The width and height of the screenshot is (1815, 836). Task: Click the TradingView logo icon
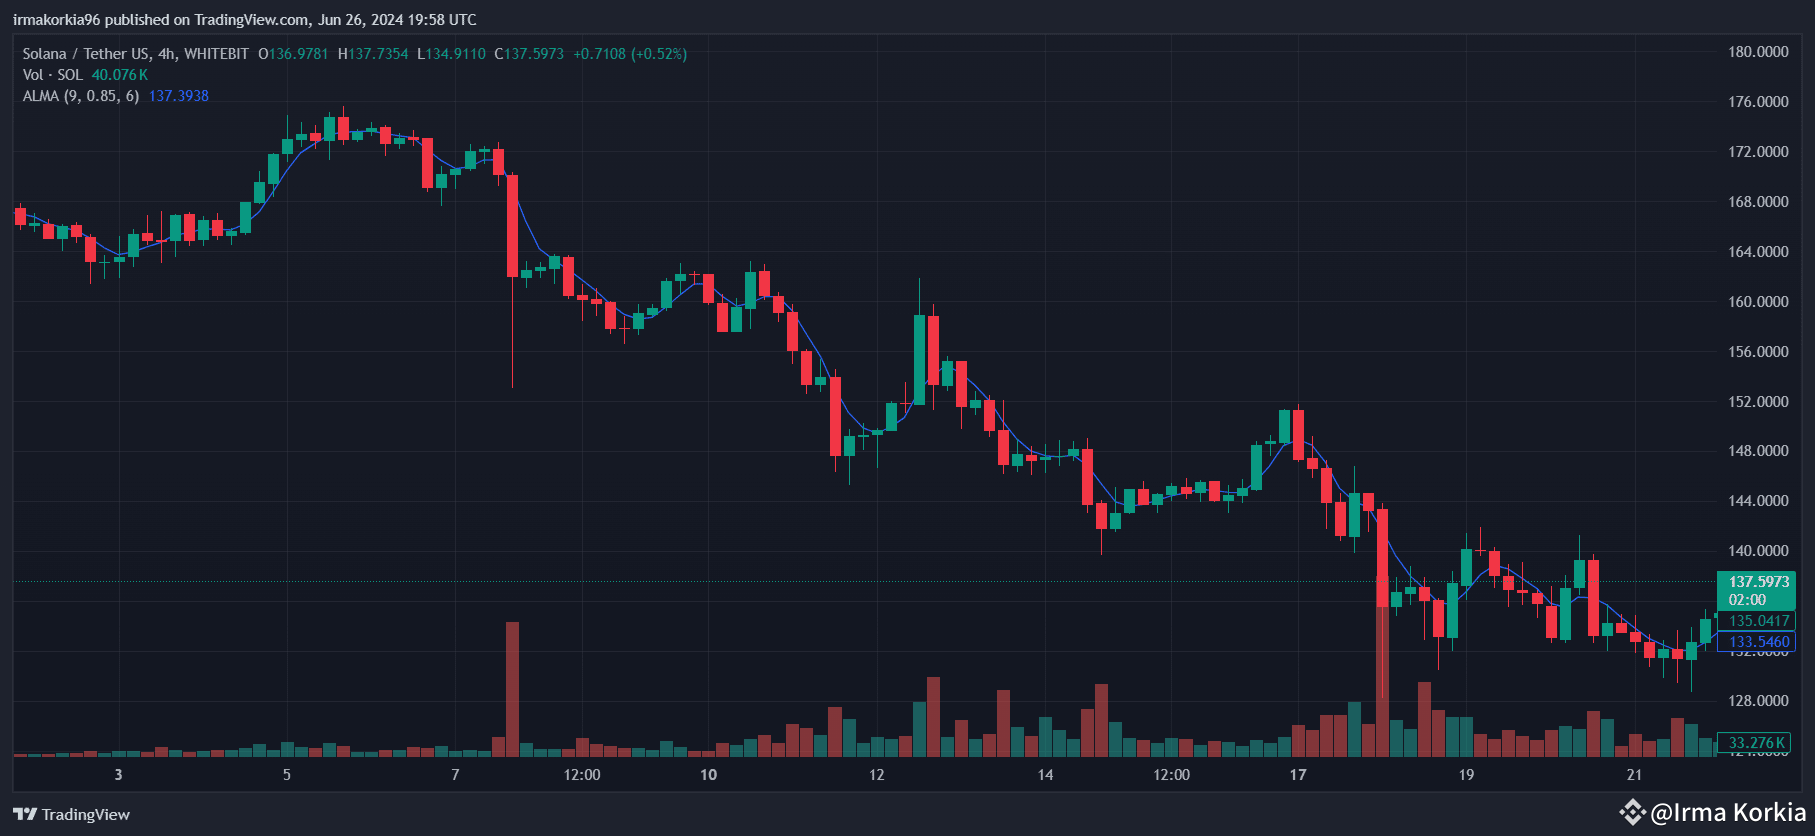pyautogui.click(x=25, y=814)
